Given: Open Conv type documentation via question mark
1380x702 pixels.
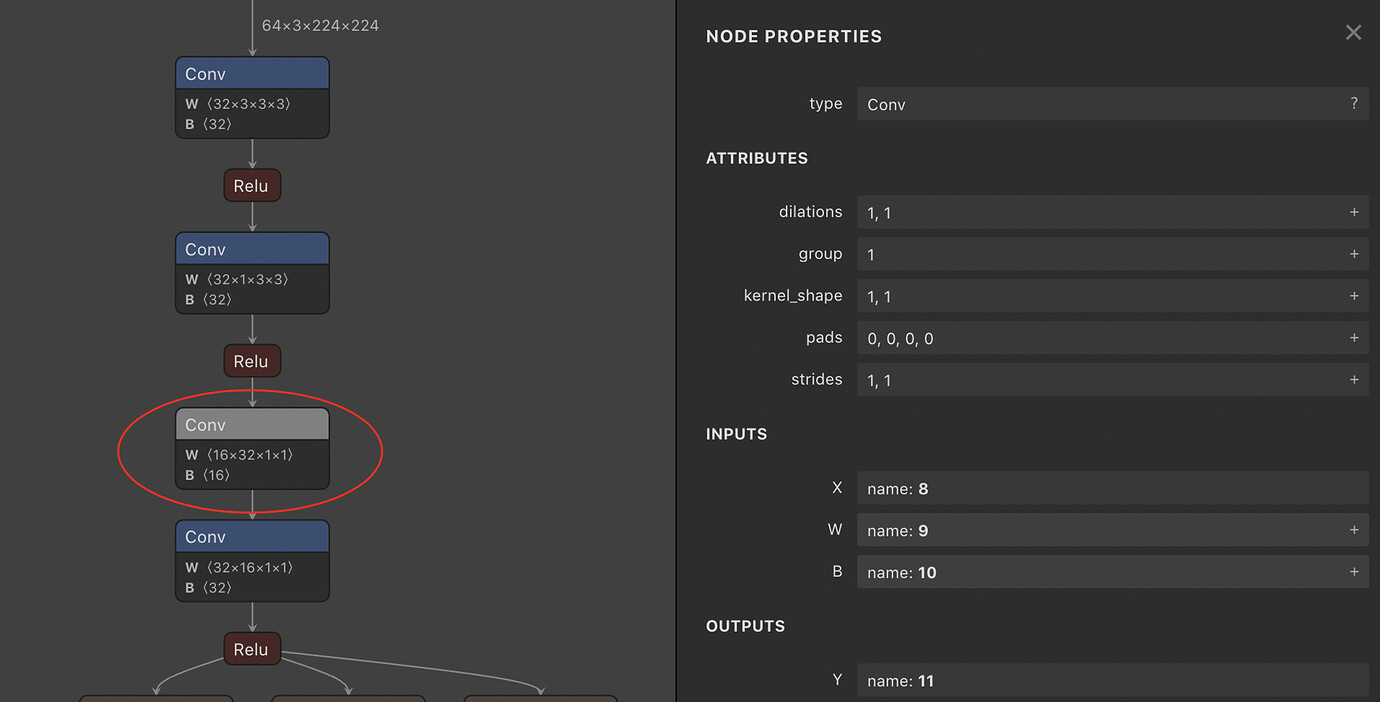Looking at the screenshot, I should (1354, 104).
